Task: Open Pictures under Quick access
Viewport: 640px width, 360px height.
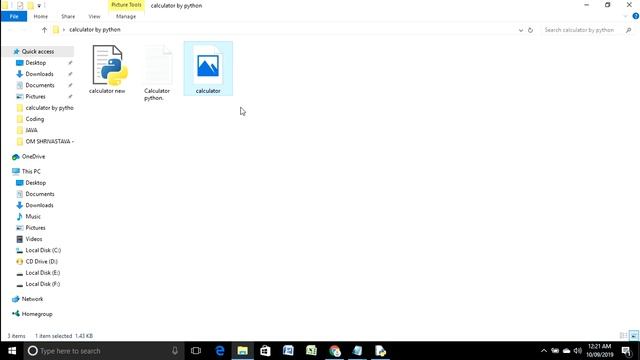Action: pos(36,96)
